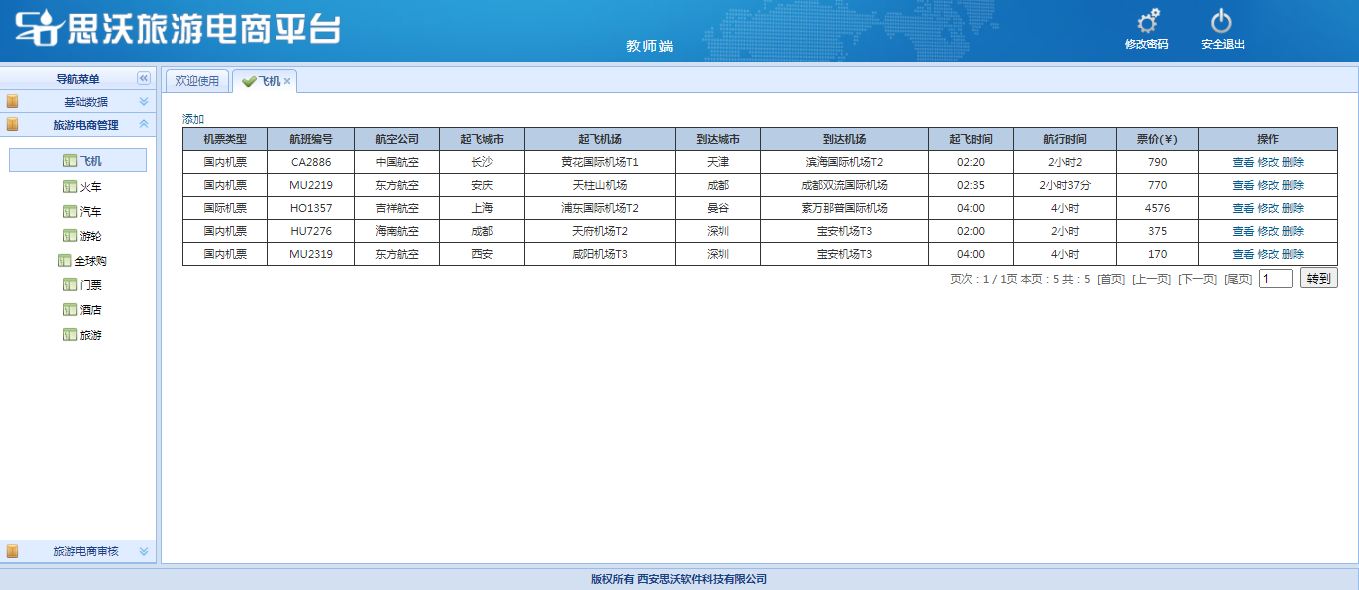
Task: Expand the 旅游电商审核 panel
Action: click(x=143, y=551)
